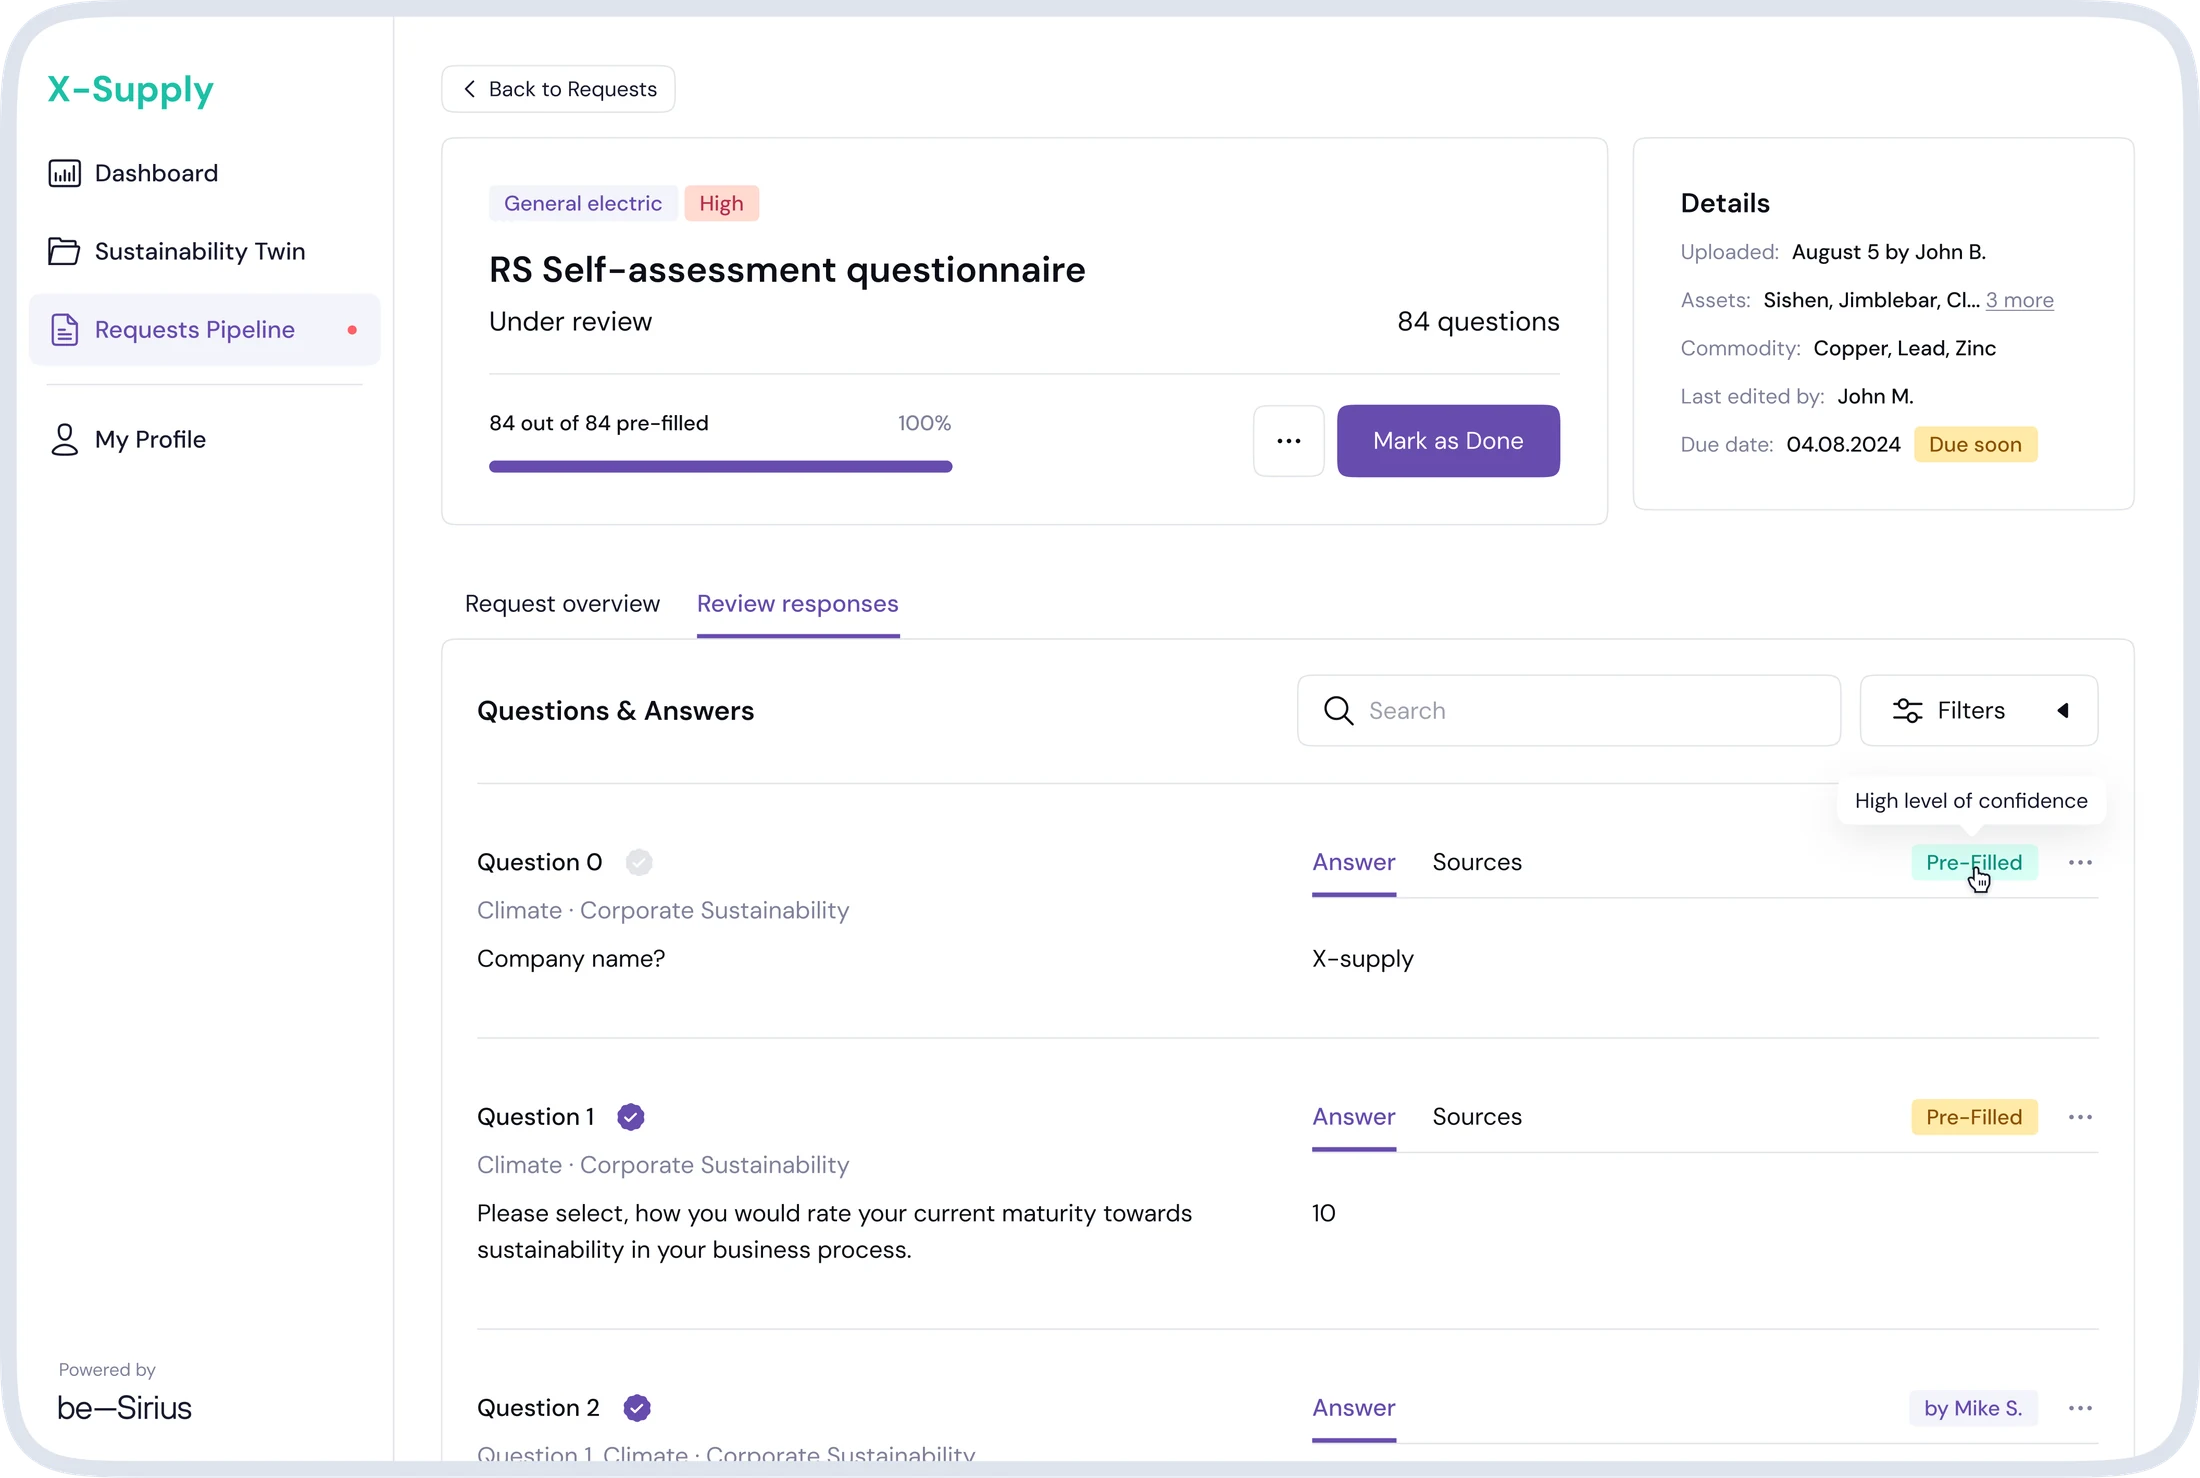Select the Review responses tab
The height and width of the screenshot is (1478, 2200).
pyautogui.click(x=797, y=604)
